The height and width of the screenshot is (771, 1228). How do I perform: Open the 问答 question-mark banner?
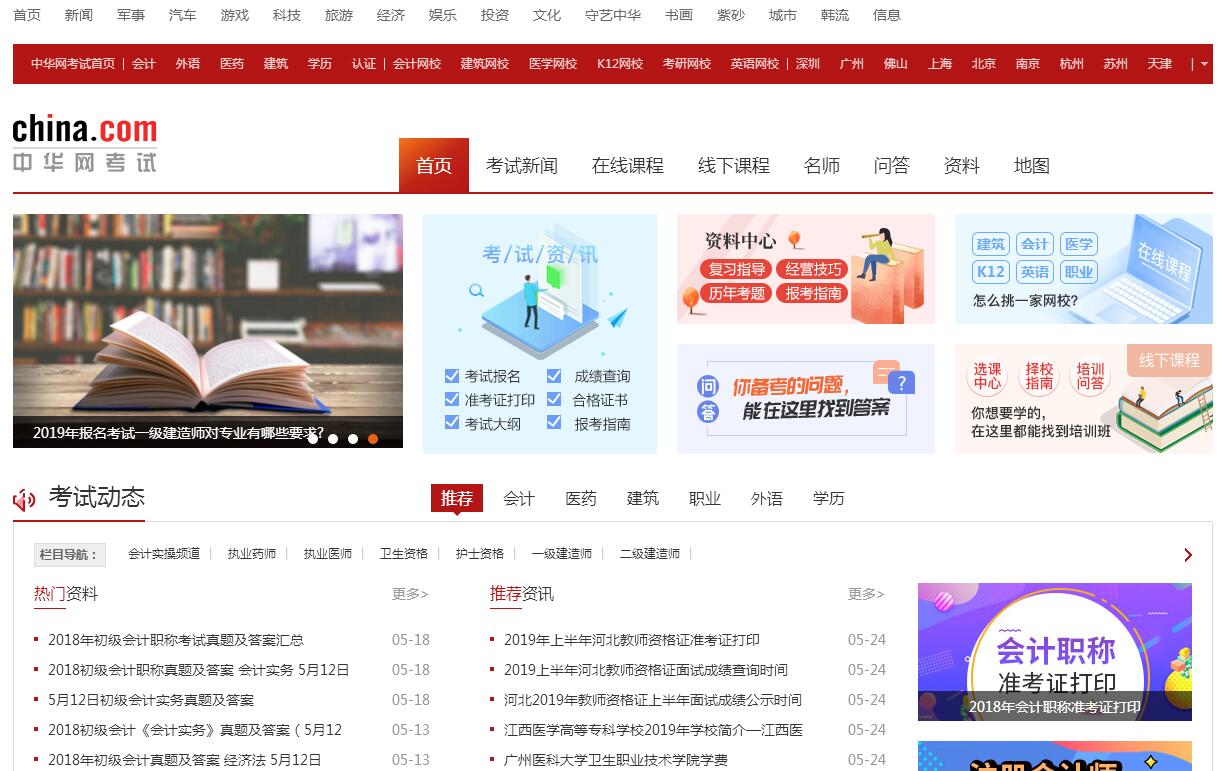coord(805,398)
